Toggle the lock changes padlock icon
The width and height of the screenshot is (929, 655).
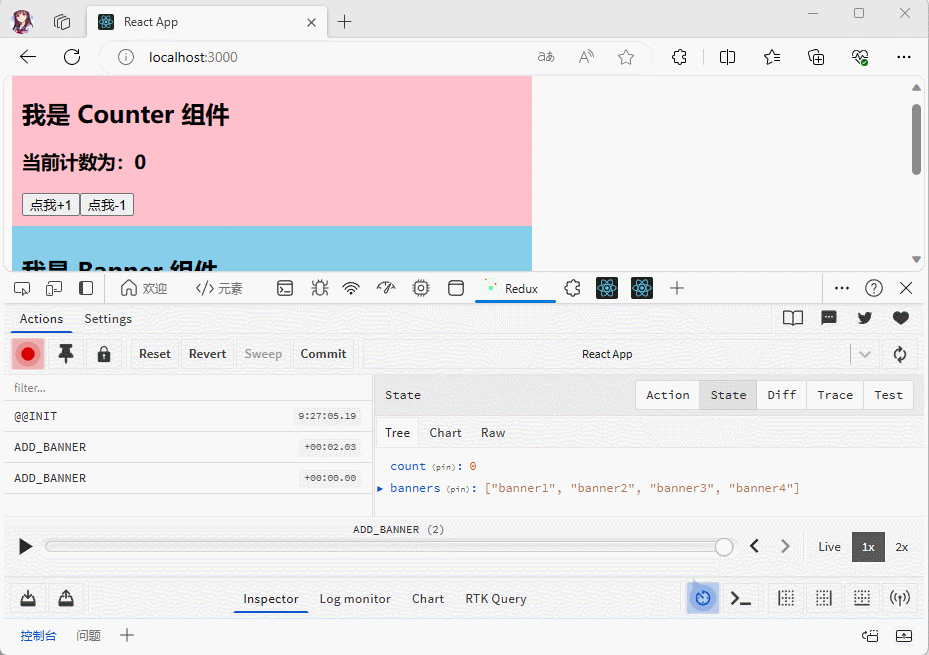click(103, 354)
